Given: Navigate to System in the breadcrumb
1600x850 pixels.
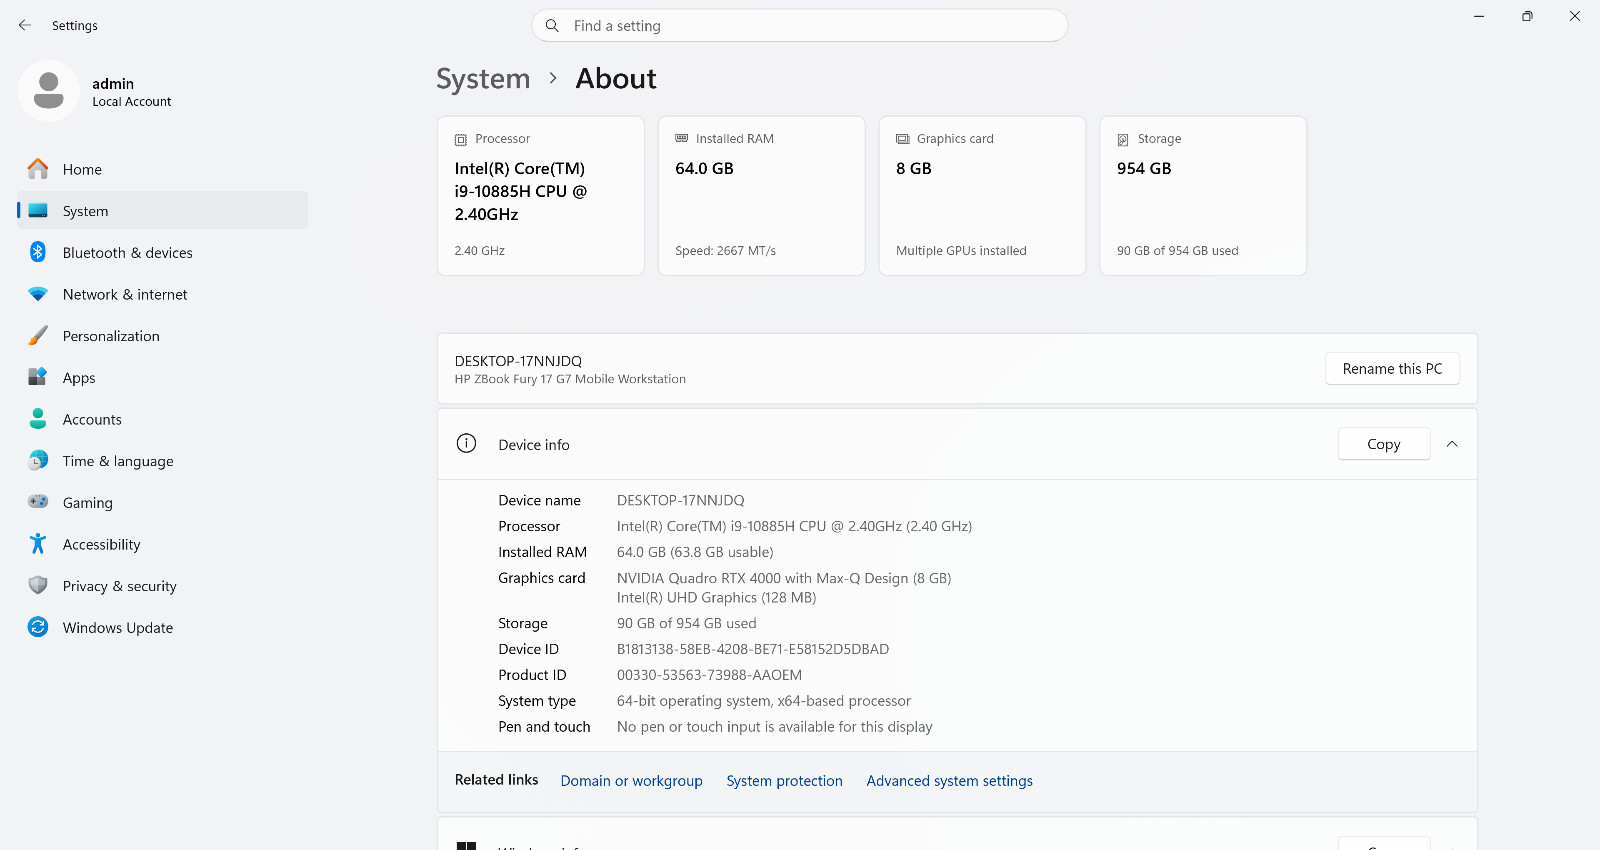Looking at the screenshot, I should coord(483,79).
